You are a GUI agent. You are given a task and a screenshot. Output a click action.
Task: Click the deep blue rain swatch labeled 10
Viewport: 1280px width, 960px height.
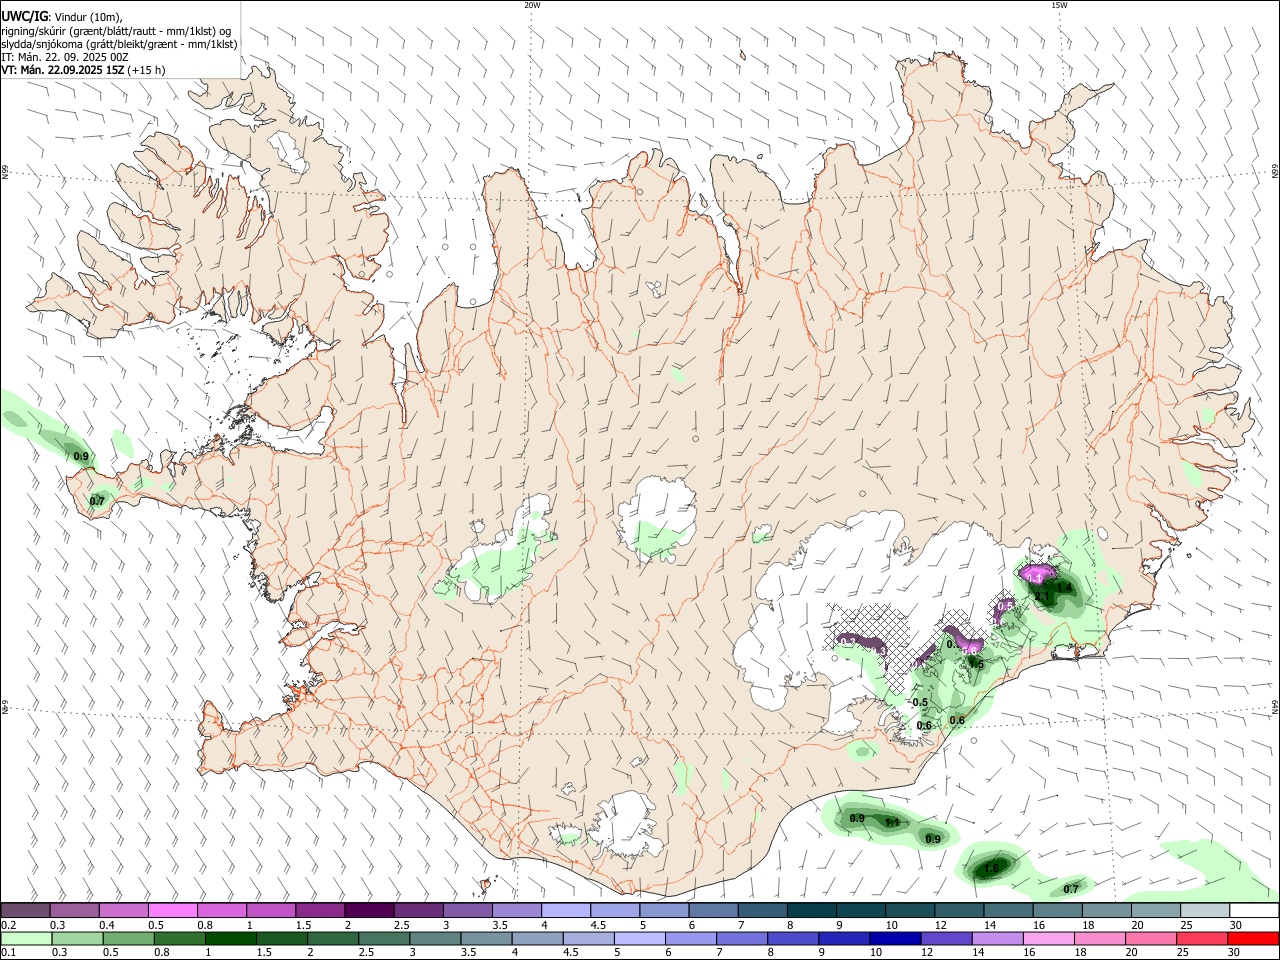click(x=896, y=938)
